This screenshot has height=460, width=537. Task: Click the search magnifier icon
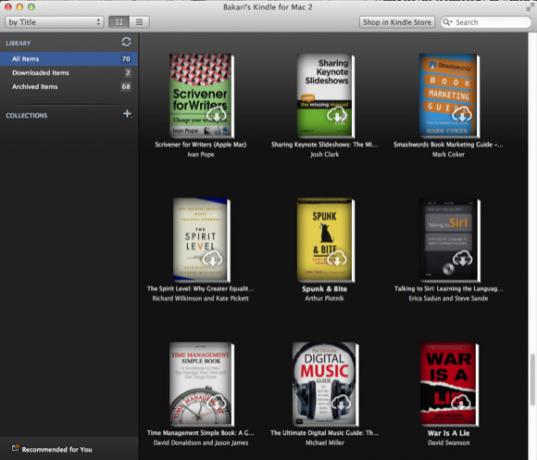click(x=447, y=22)
